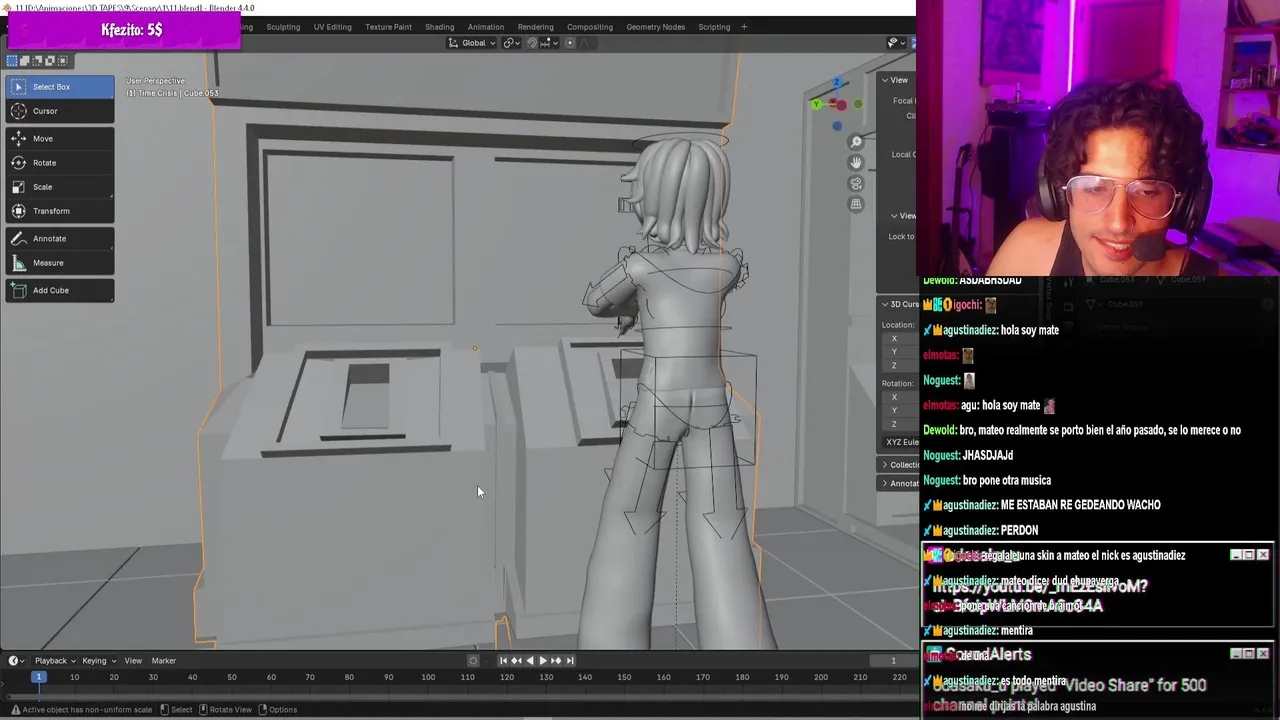
Task: Collapse the View Lock subpanel
Action: coord(901,216)
